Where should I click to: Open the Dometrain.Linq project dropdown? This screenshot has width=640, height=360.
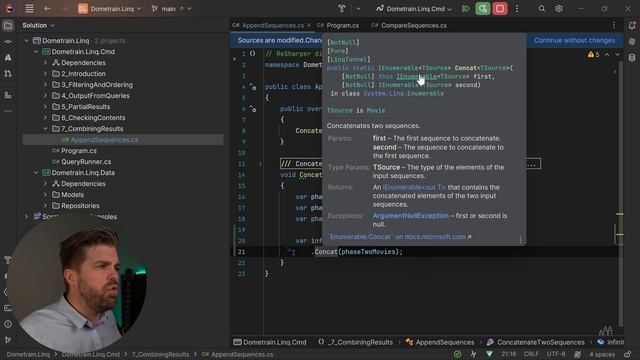click(x=110, y=9)
